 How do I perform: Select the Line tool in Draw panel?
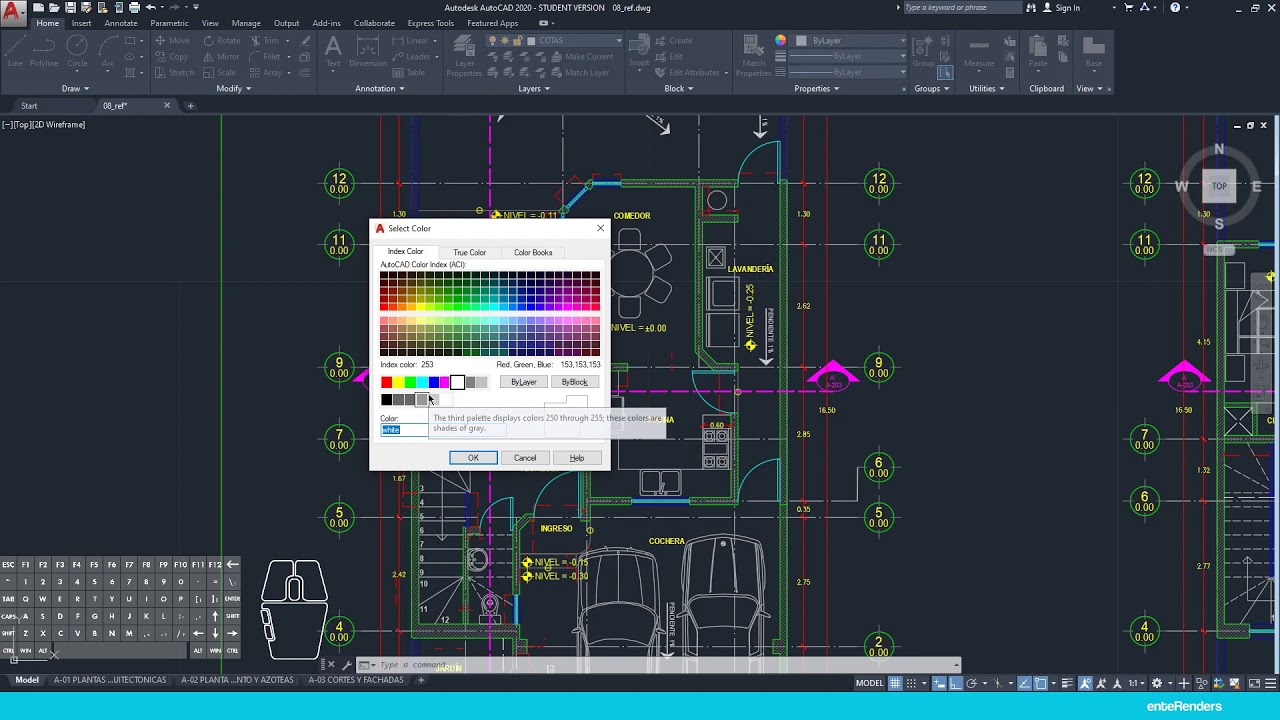15,50
